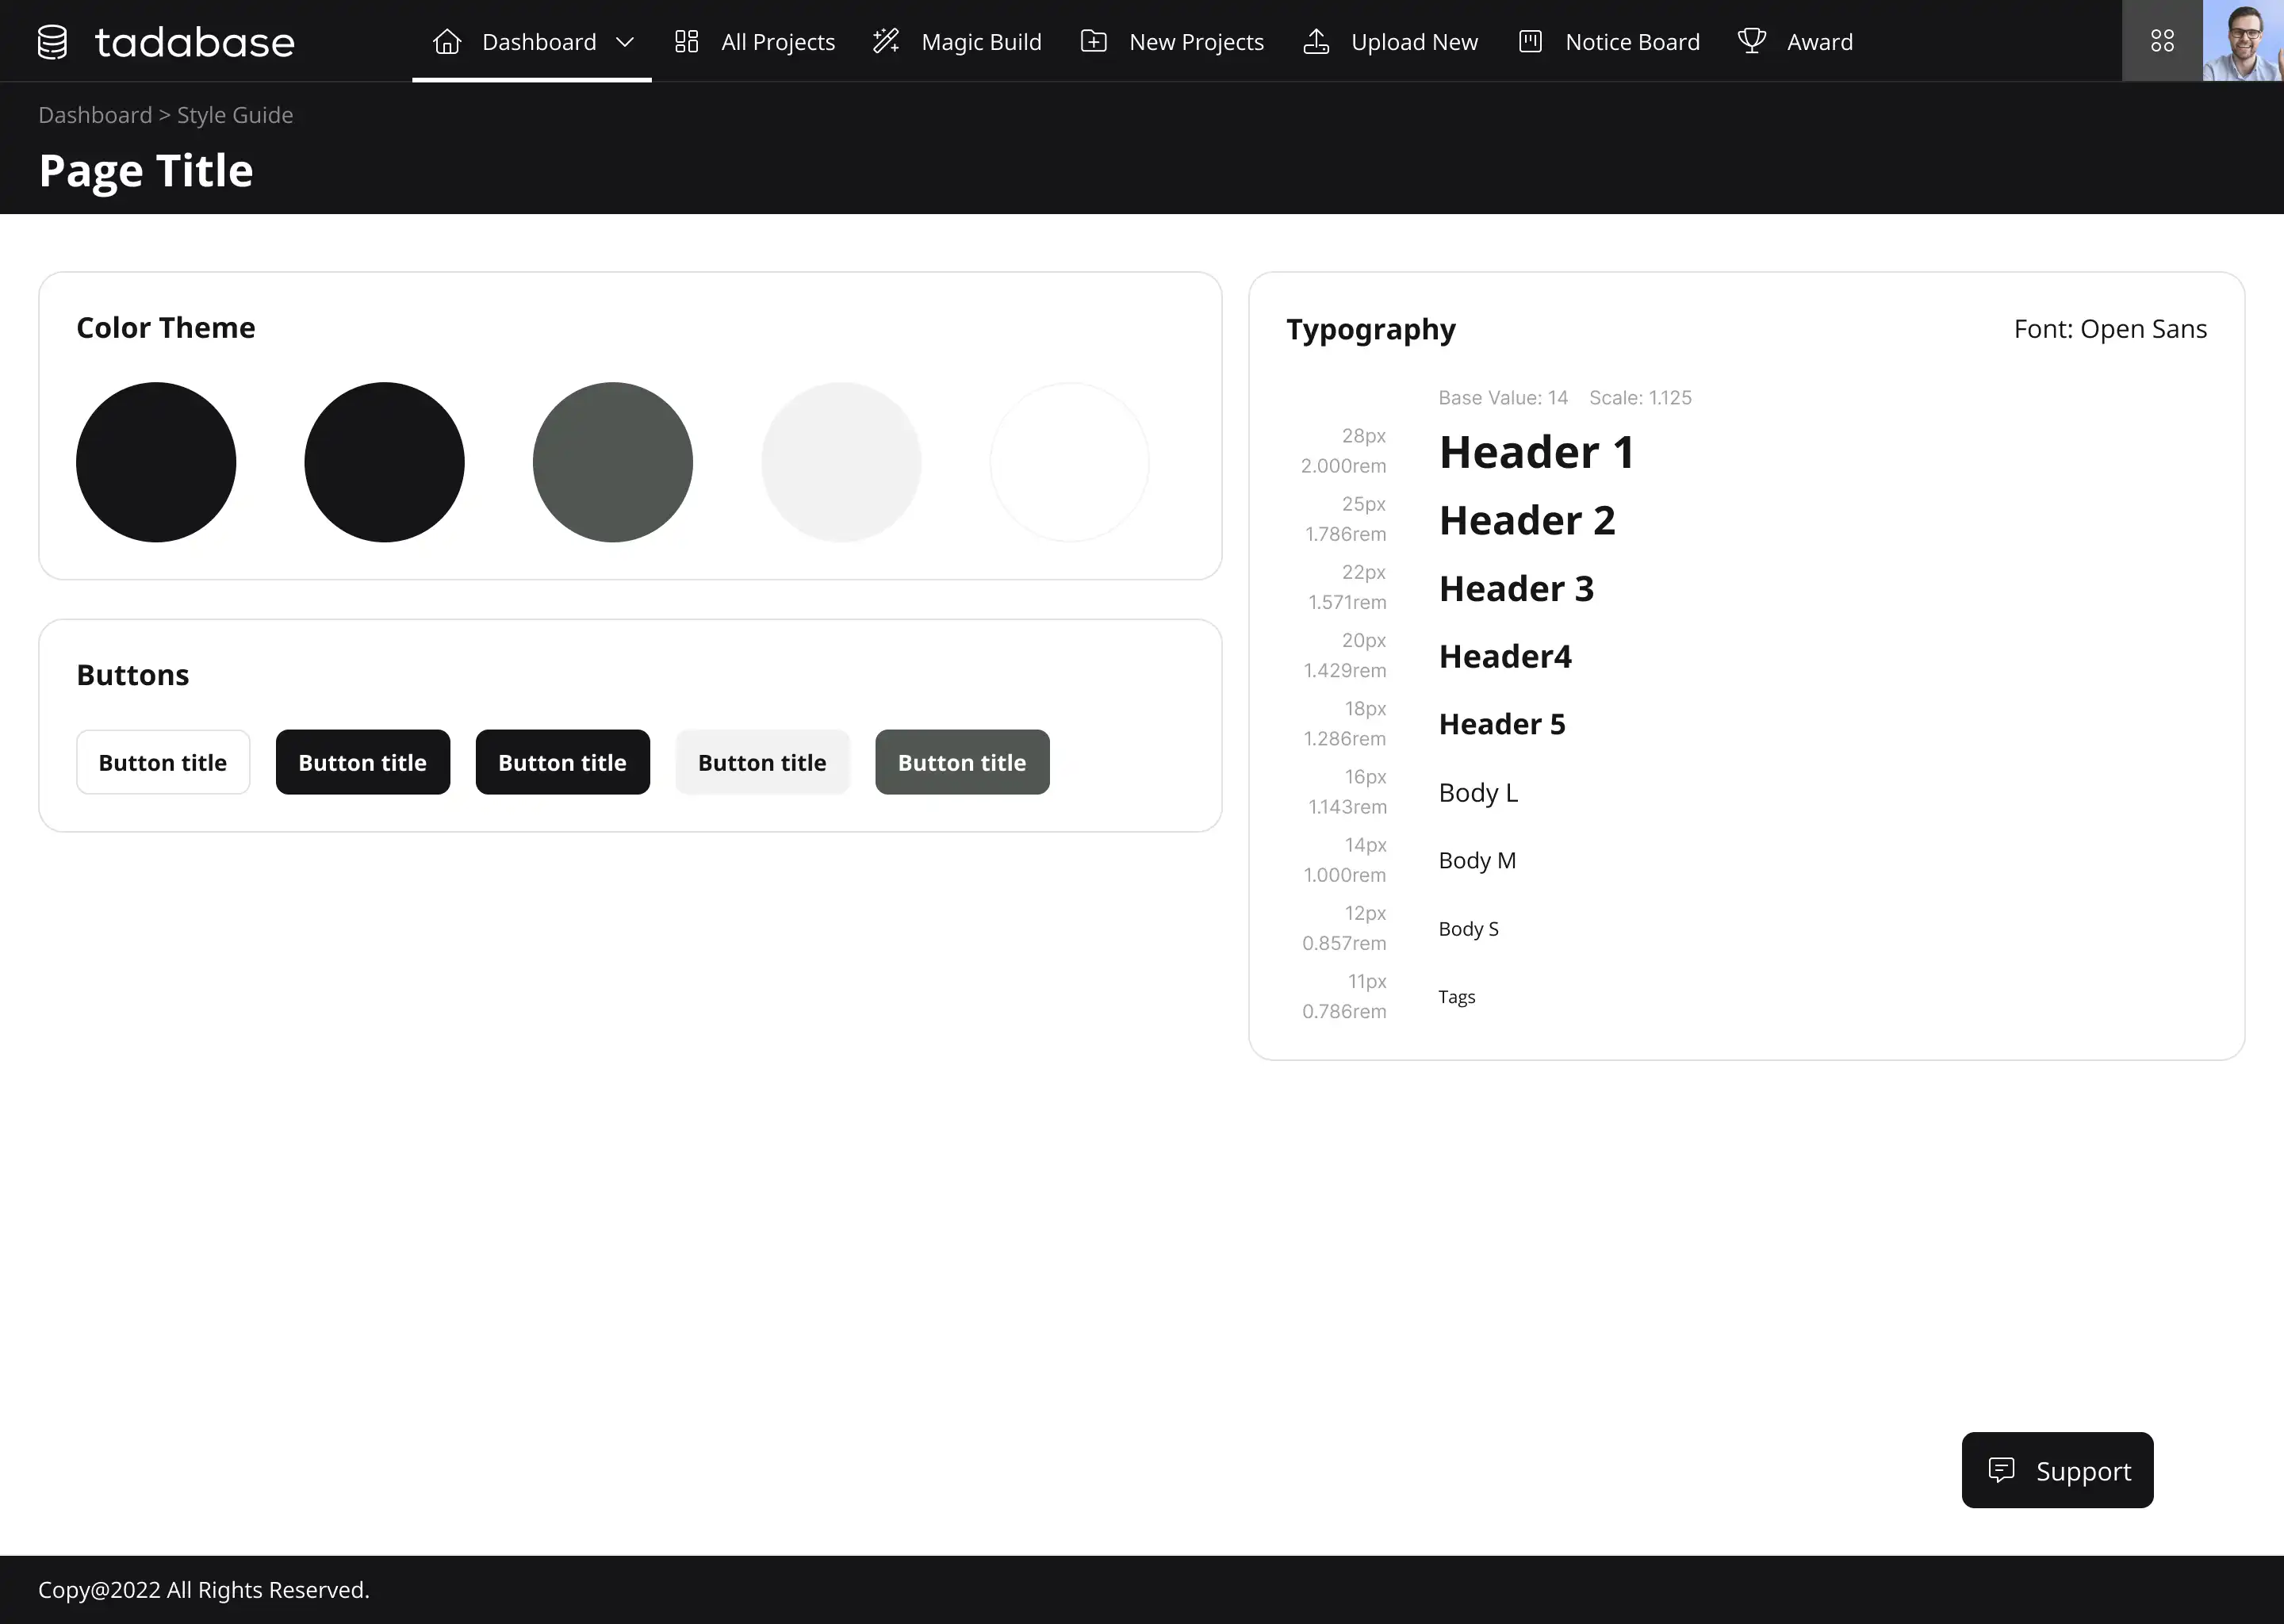The height and width of the screenshot is (1624, 2284).
Task: Click the Style Guide breadcrumb
Action: pos(235,115)
